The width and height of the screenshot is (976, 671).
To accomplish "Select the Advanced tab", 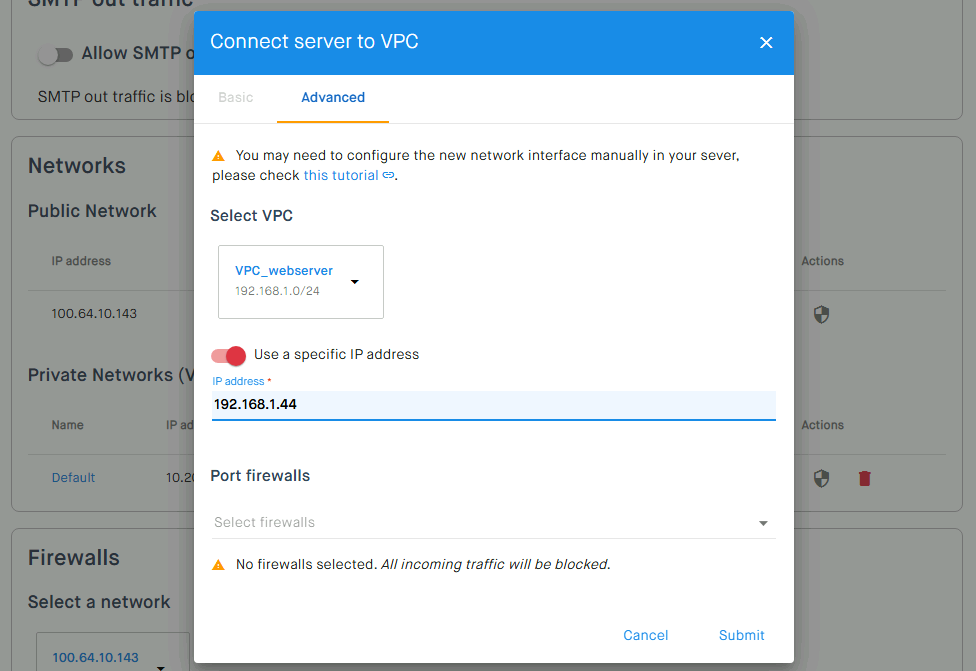I will click(x=333, y=98).
